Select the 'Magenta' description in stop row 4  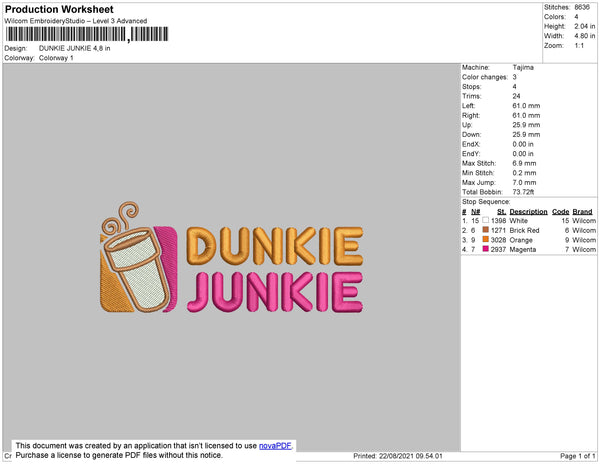pos(523,249)
